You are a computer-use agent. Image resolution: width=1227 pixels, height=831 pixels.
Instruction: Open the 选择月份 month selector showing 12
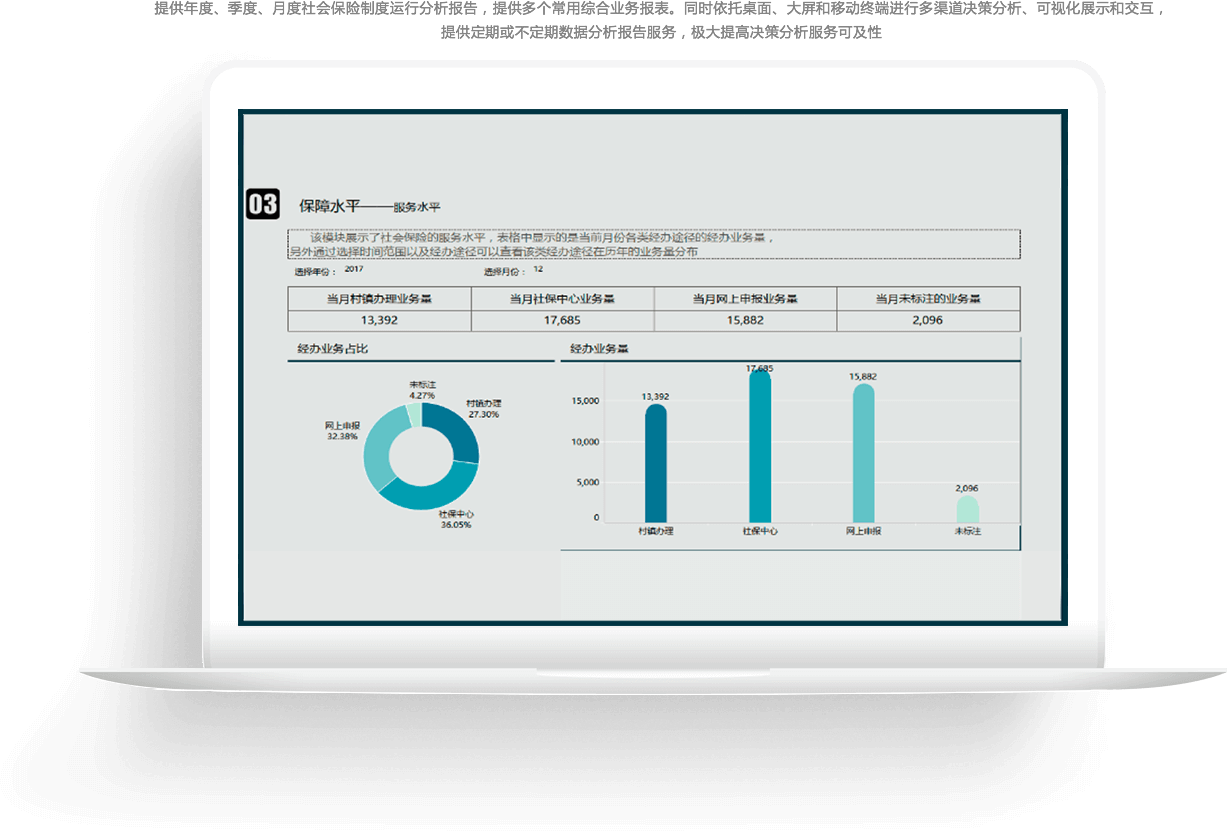pyautogui.click(x=538, y=270)
